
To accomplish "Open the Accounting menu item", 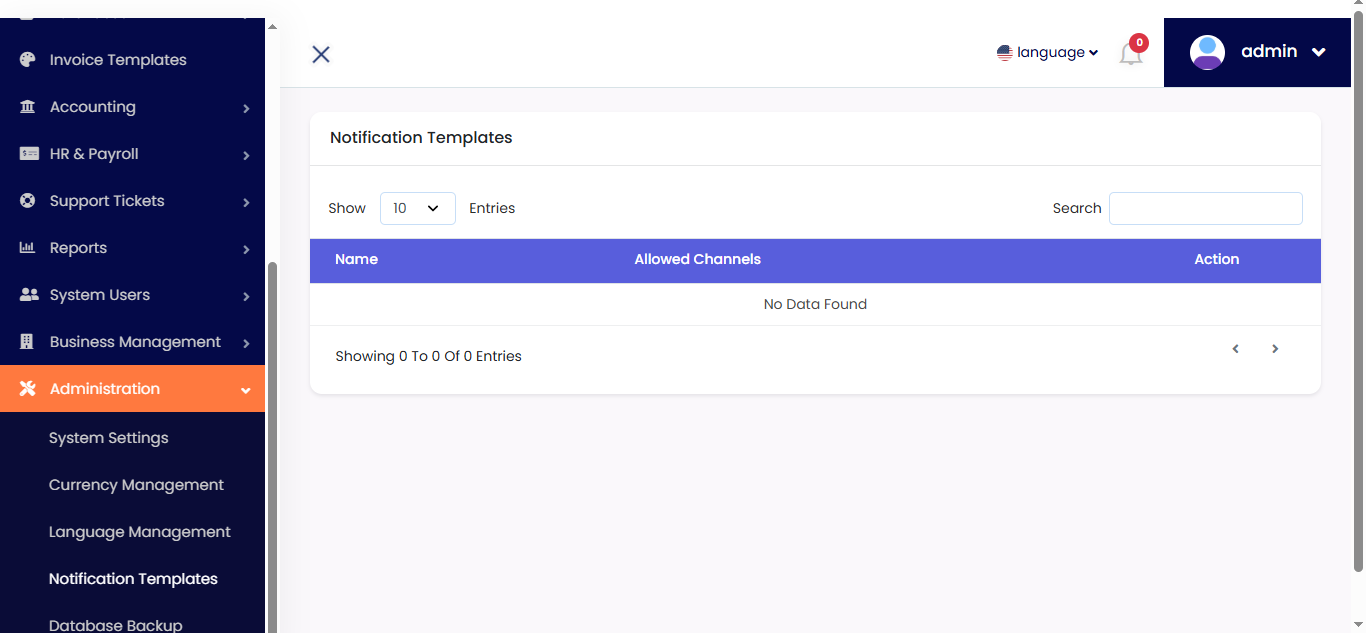I will coord(132,107).
